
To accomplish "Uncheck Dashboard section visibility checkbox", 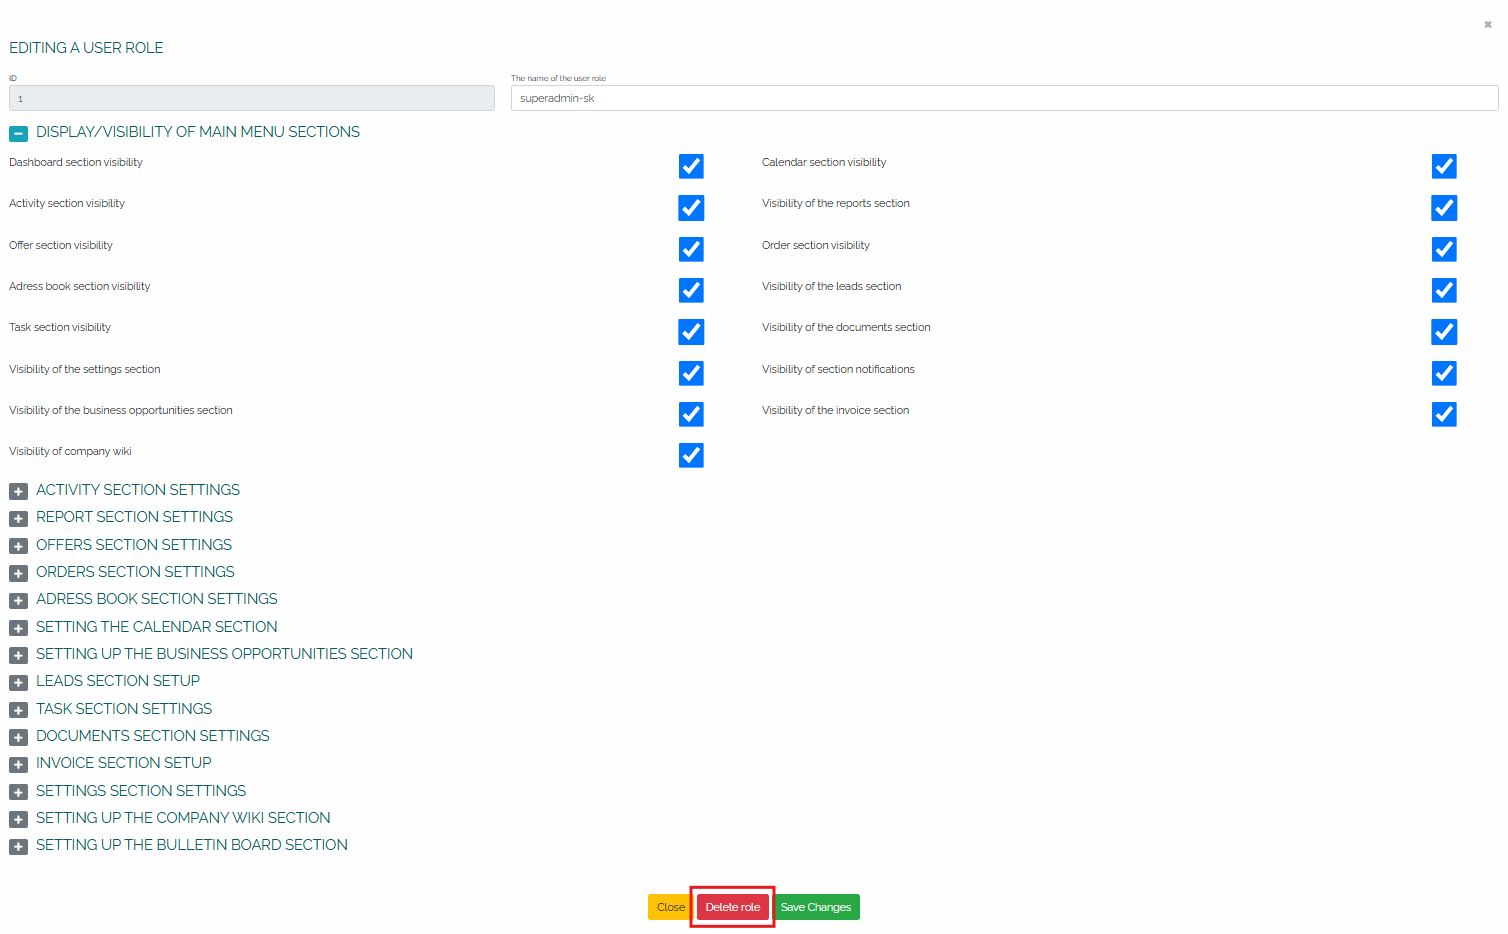I will point(691,166).
